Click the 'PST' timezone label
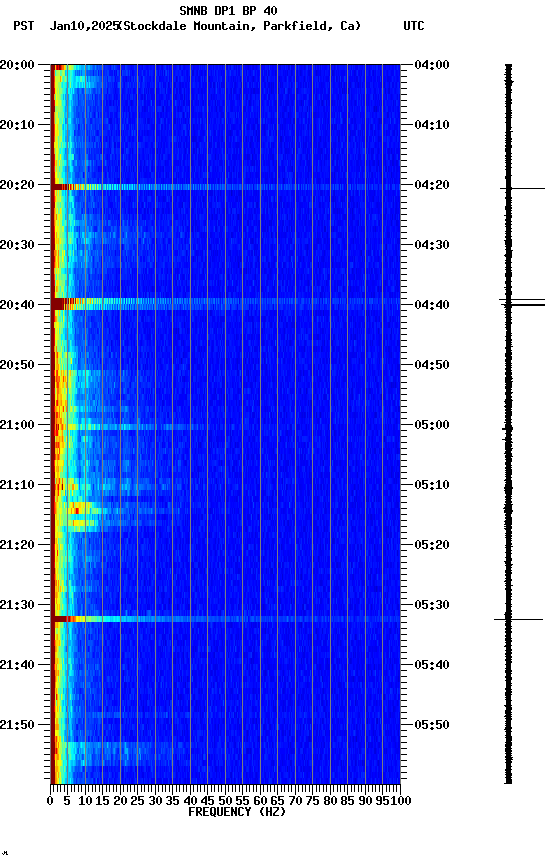Viewport: 552px width, 864px height. click(24, 26)
